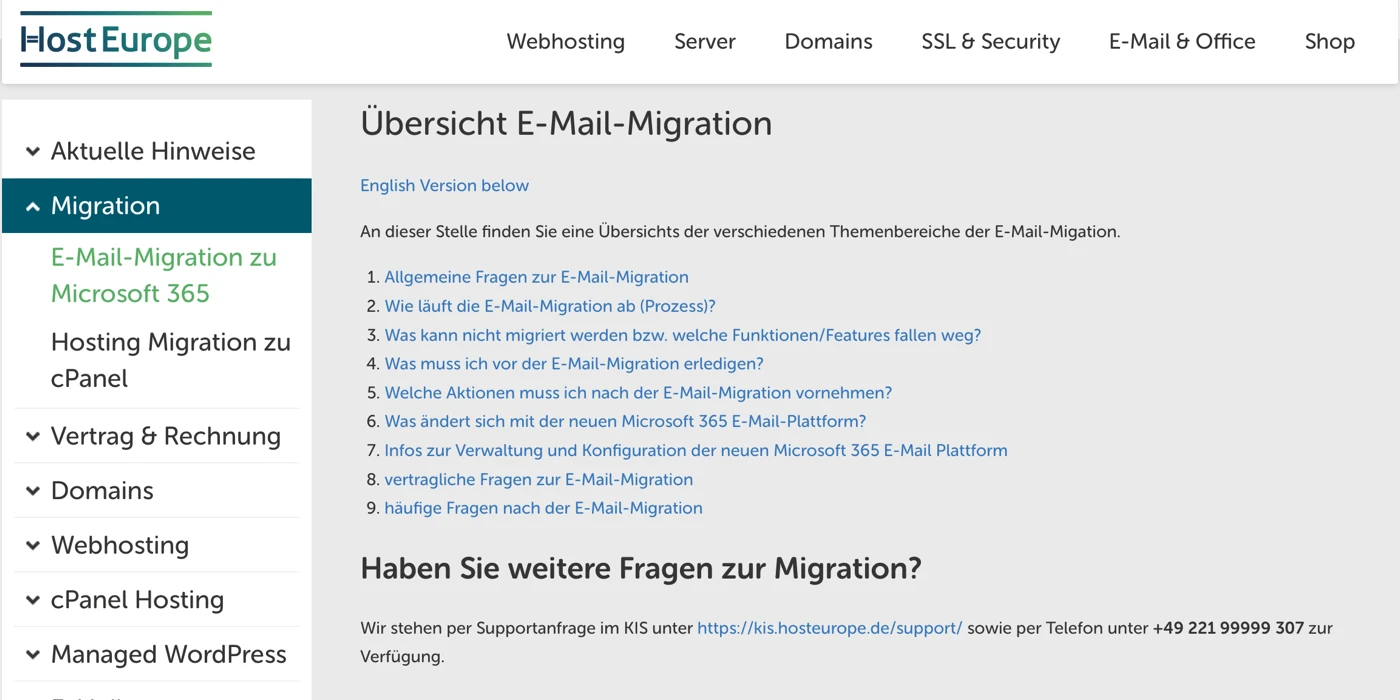
Task: Expand the cPanel Hosting section
Action: click(136, 599)
